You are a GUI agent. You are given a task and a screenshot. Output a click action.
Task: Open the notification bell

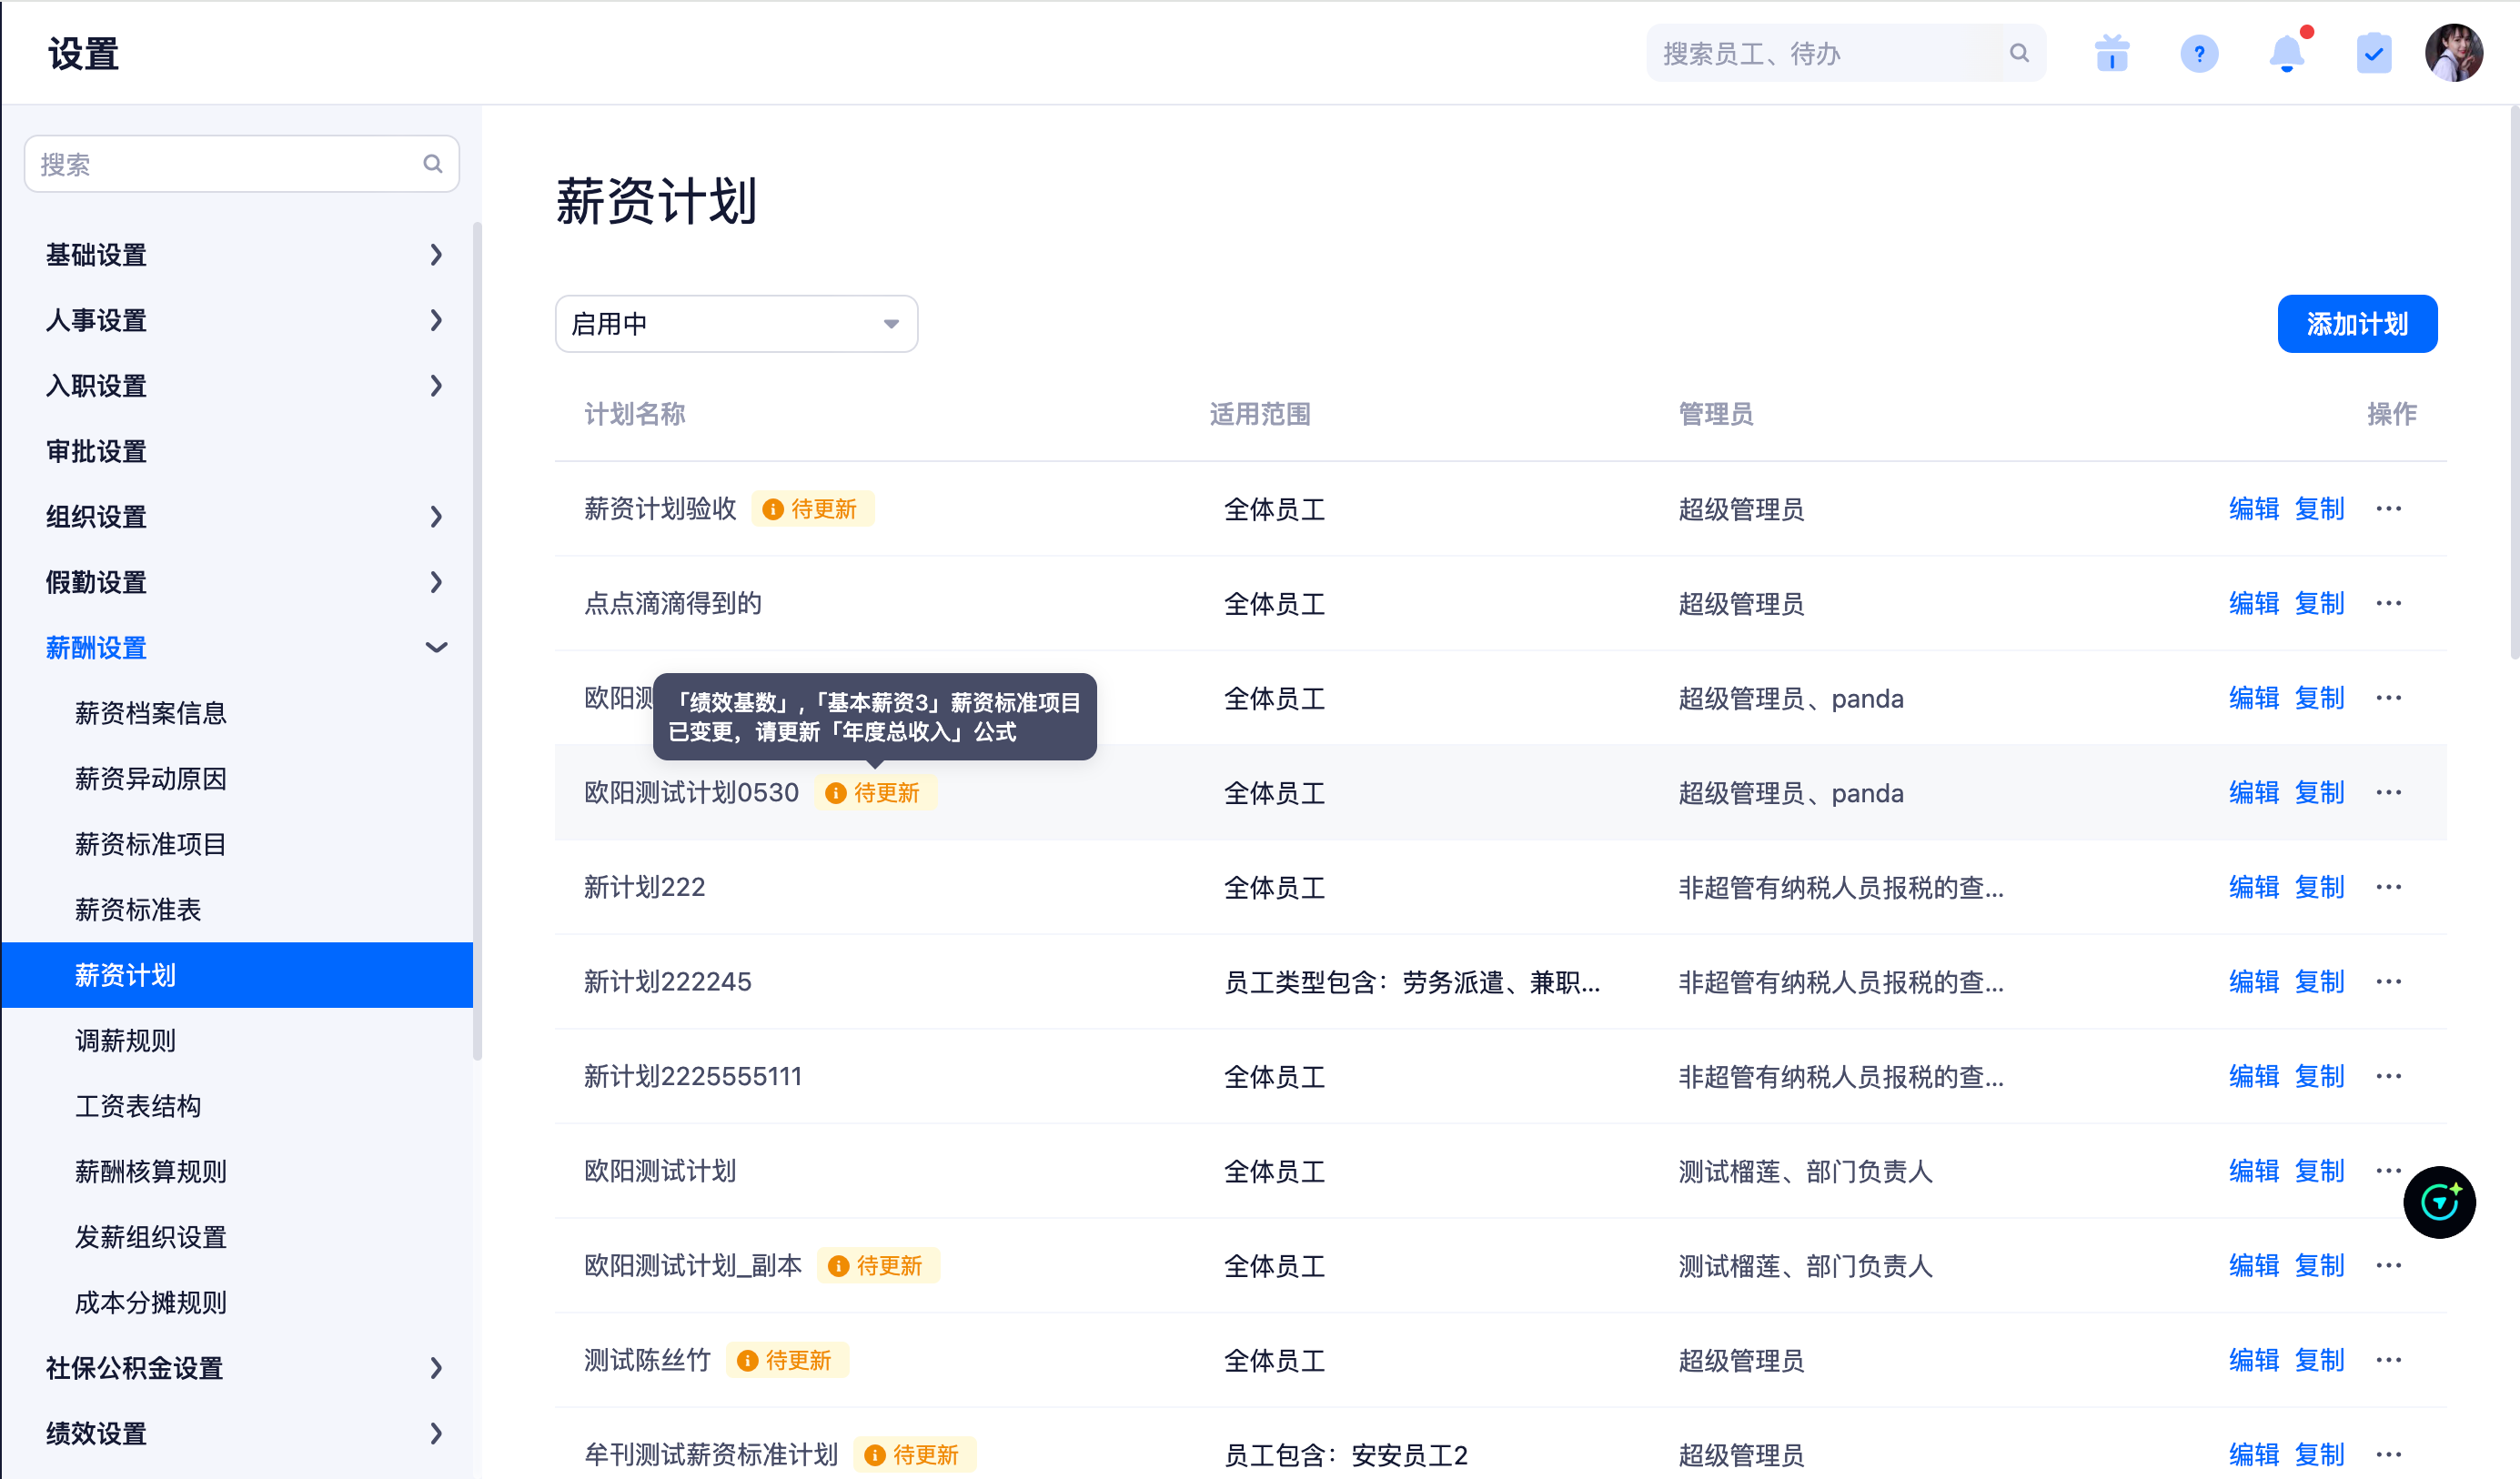click(x=2286, y=53)
